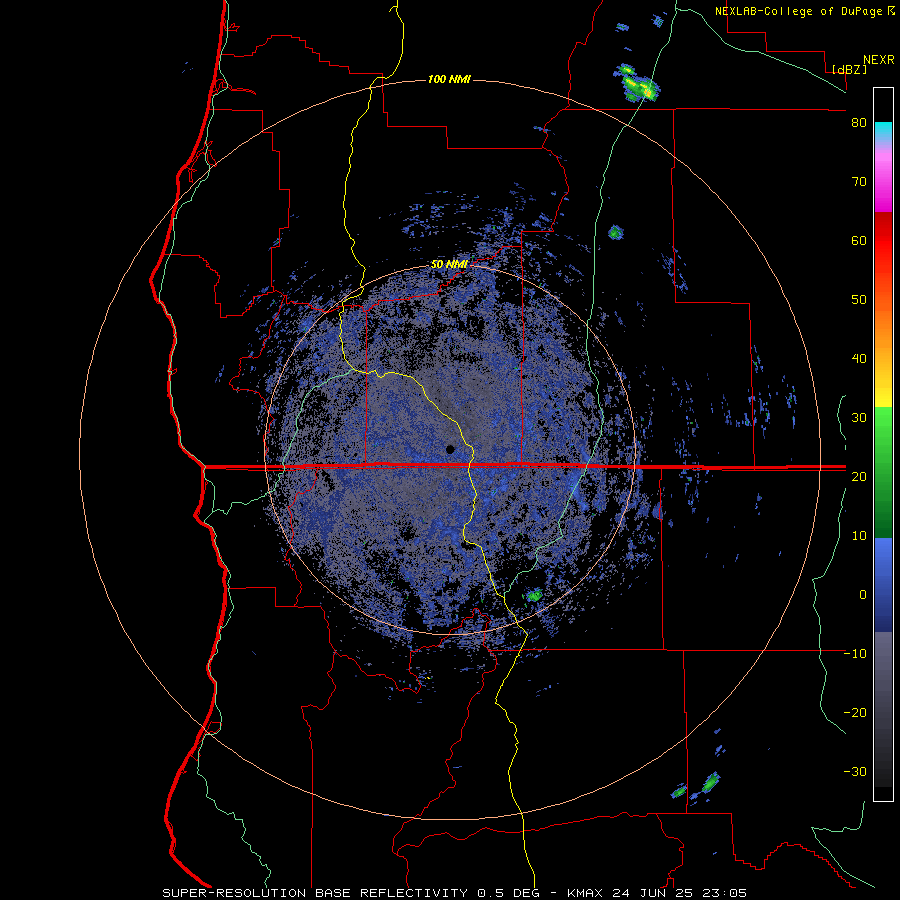This screenshot has width=900, height=900.
Task: Click the 100 NMI range ring label
Action: pyautogui.click(x=449, y=79)
